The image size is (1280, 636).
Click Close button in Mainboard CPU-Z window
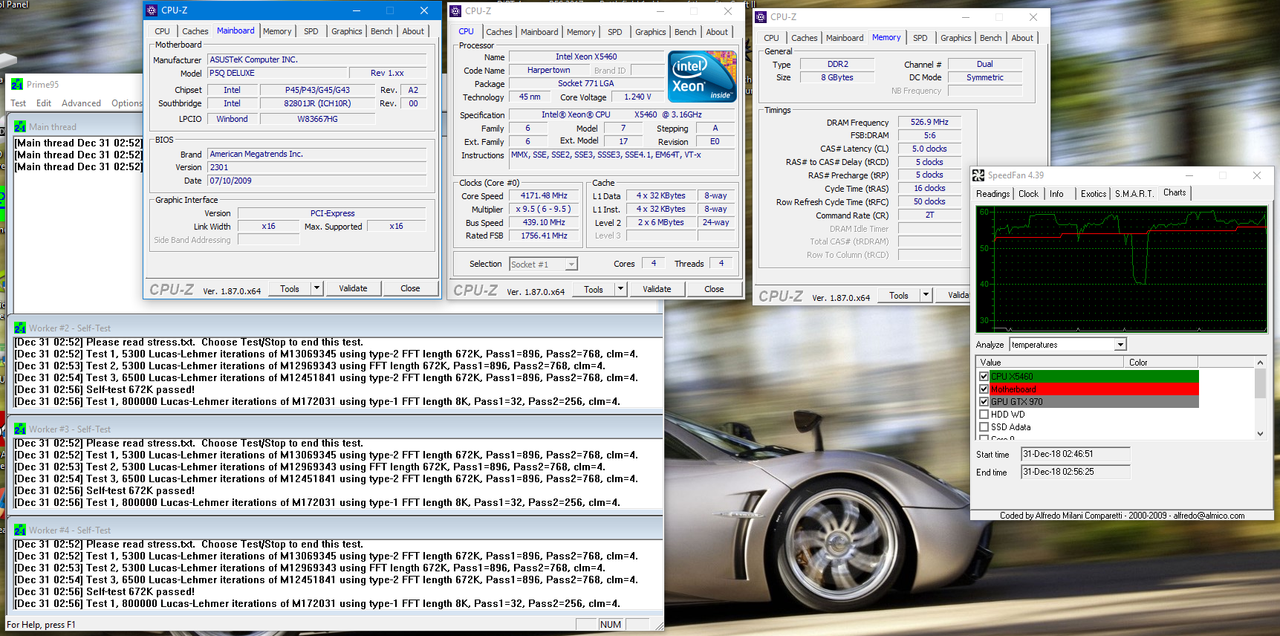click(x=410, y=288)
